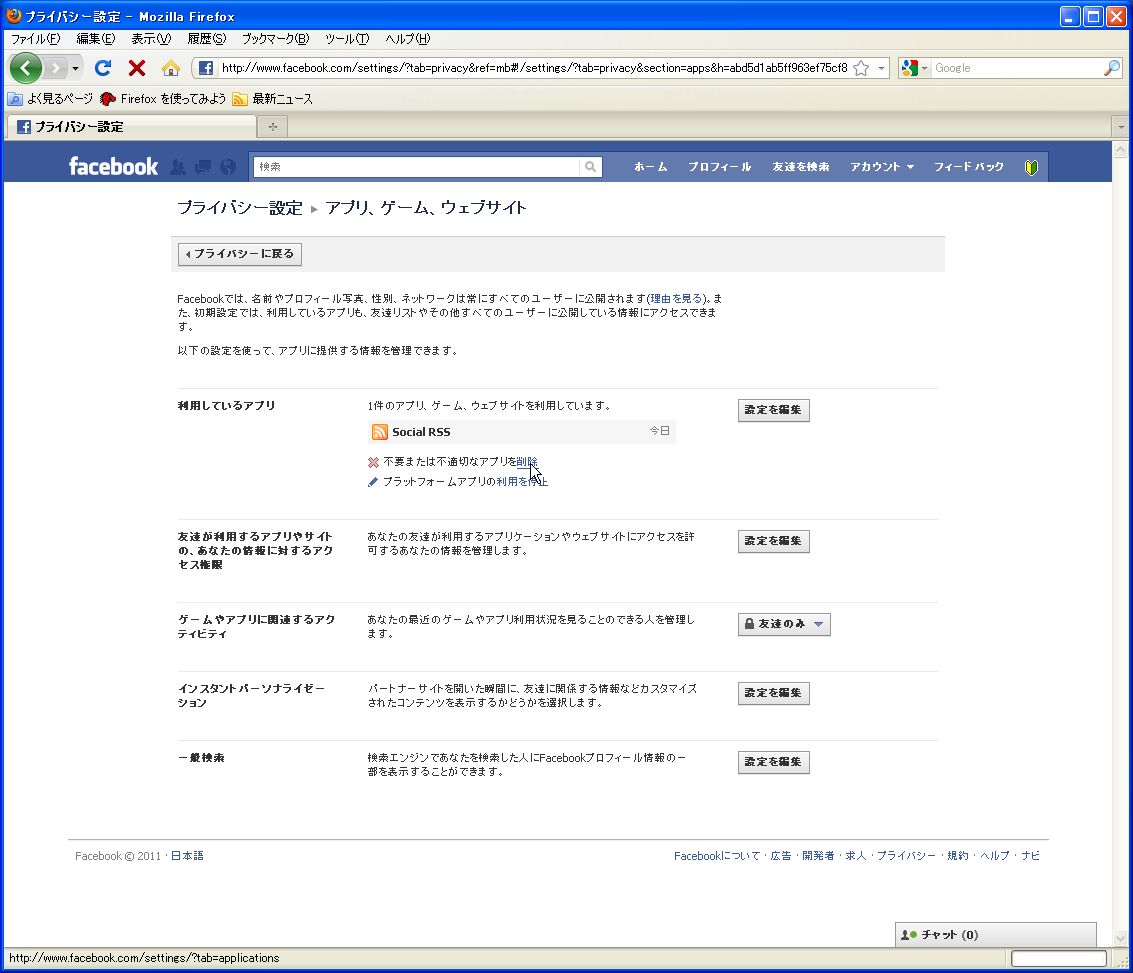Viewport: 1133px width, 973px height.
Task: Open the Firefox を使ってみよう bookmark
Action: pos(163,99)
